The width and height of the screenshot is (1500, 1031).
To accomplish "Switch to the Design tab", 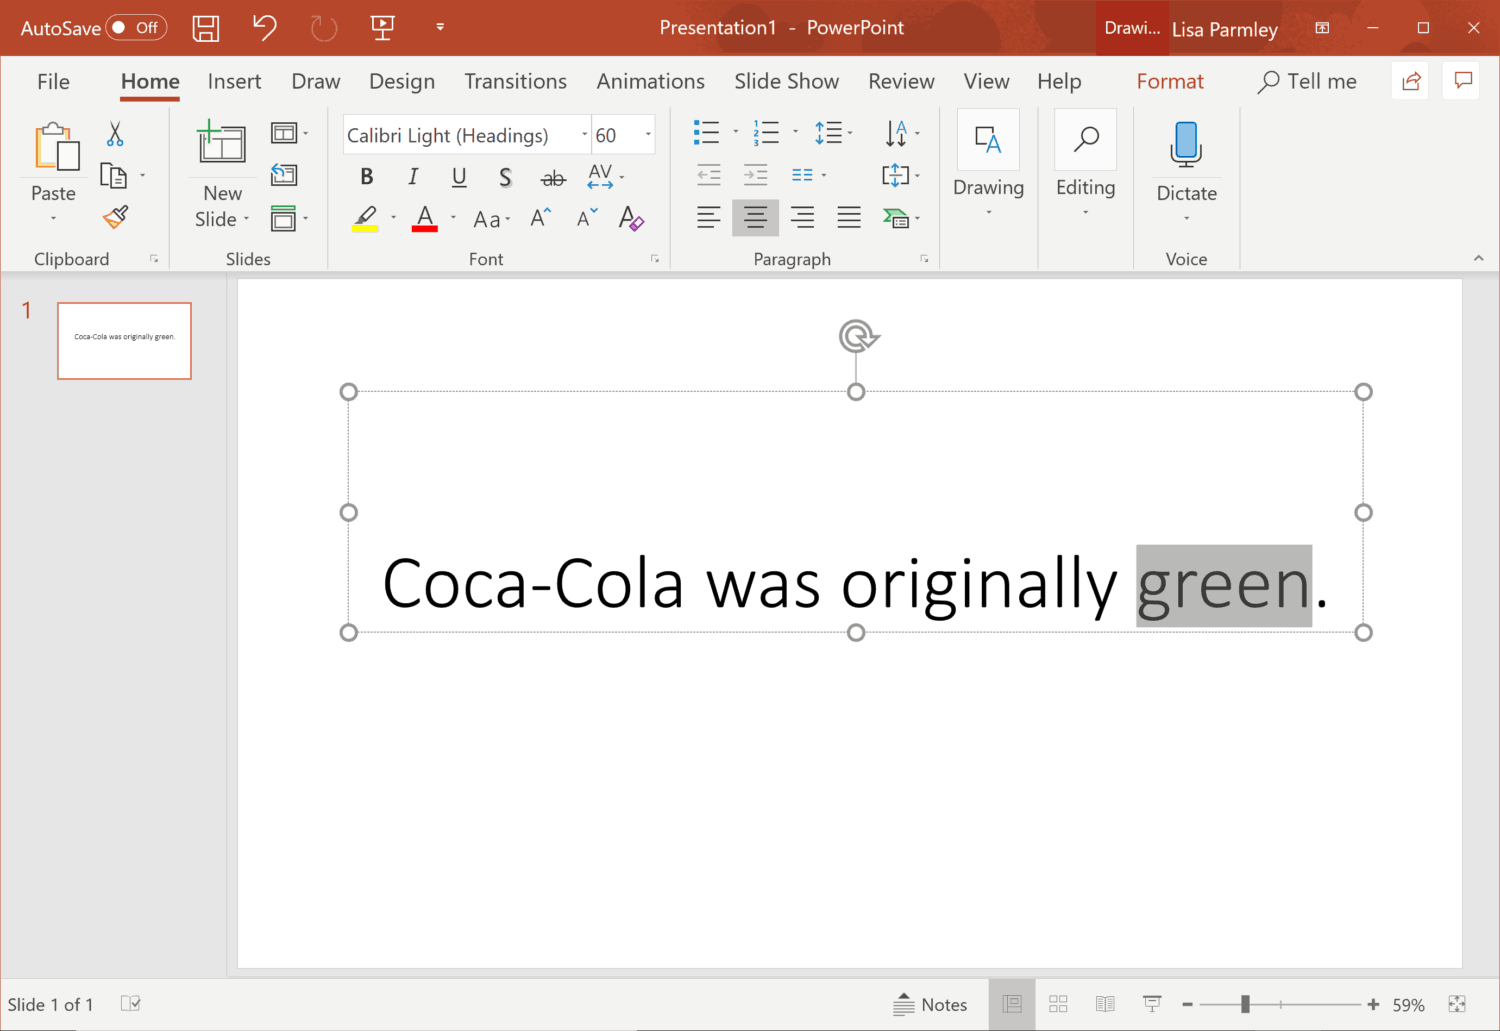I will 402,81.
